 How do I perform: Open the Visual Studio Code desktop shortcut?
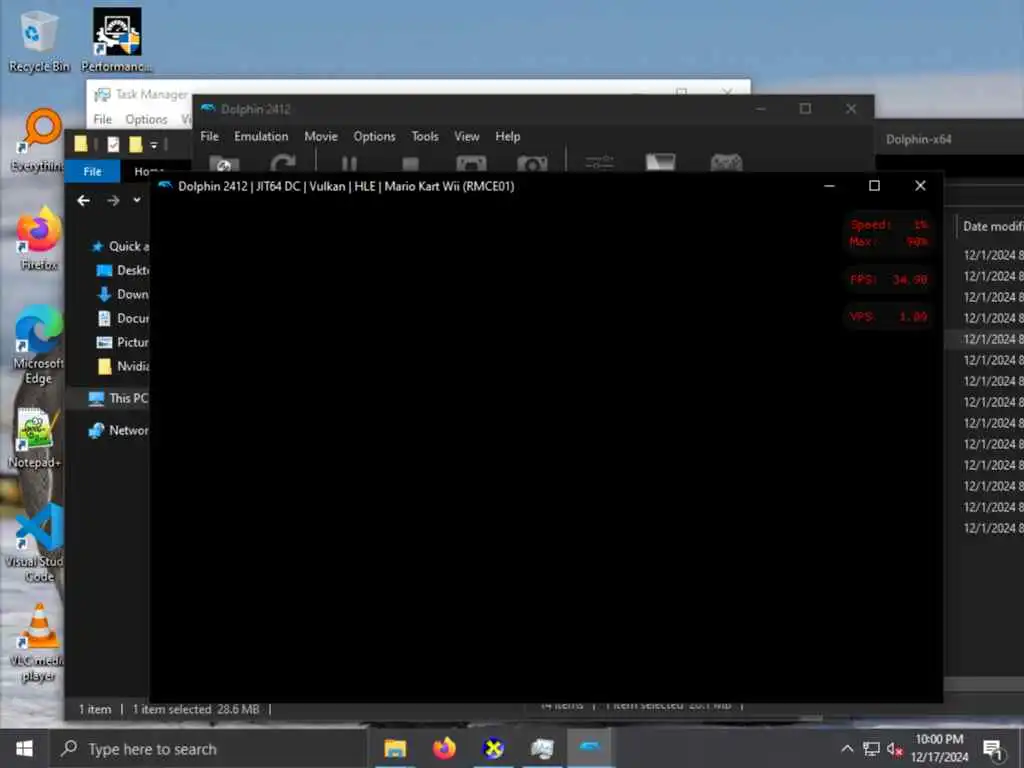(x=36, y=543)
